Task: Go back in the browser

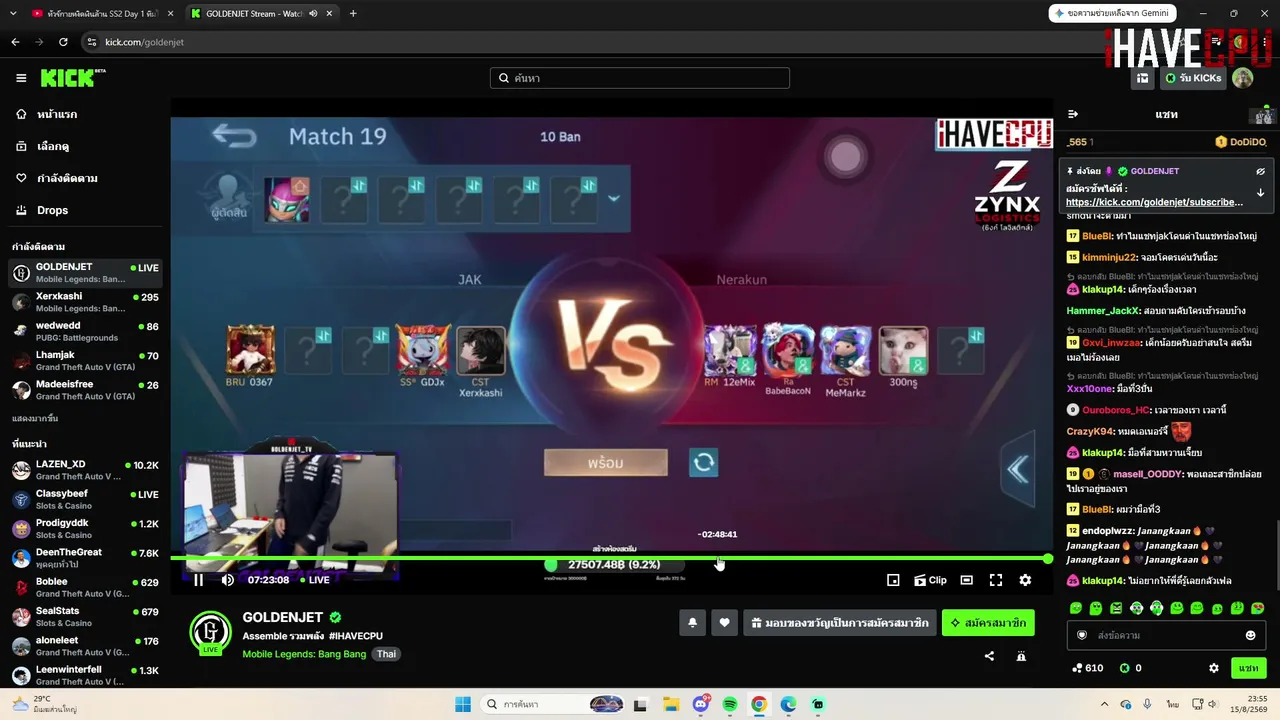Action: (x=15, y=42)
